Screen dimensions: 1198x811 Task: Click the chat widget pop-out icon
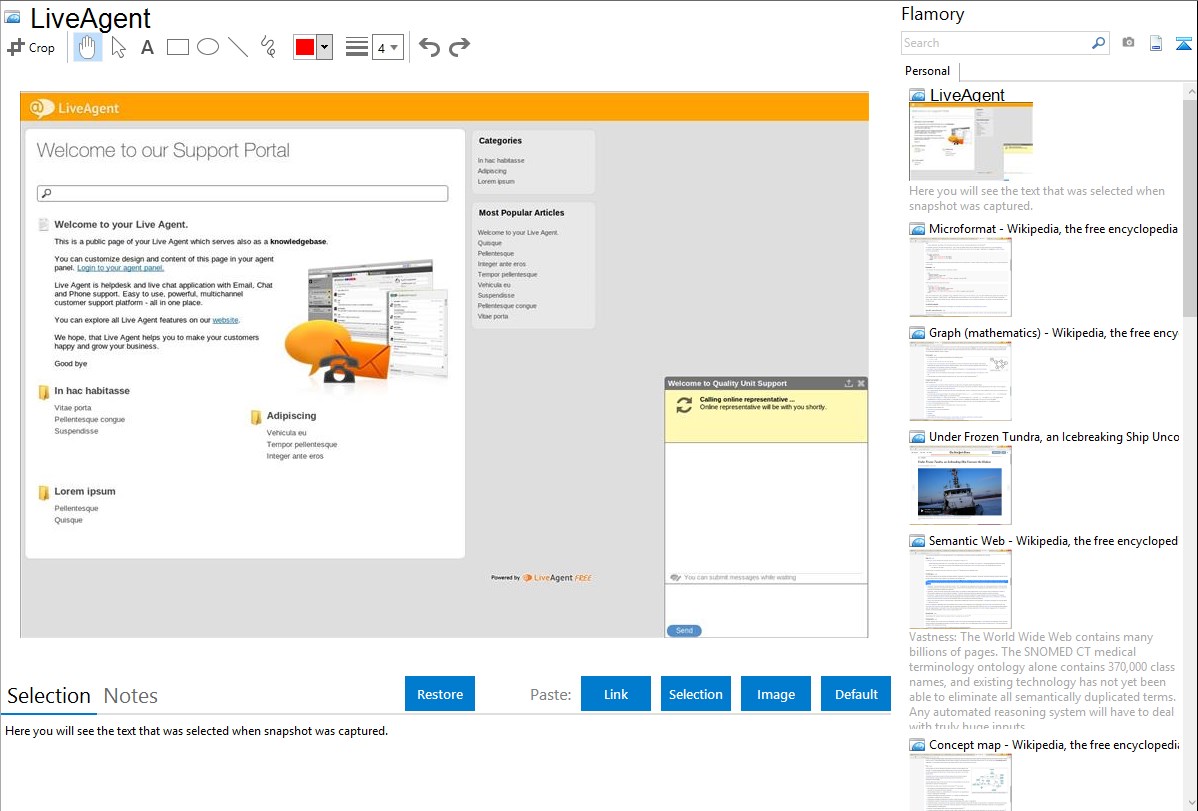pos(848,384)
